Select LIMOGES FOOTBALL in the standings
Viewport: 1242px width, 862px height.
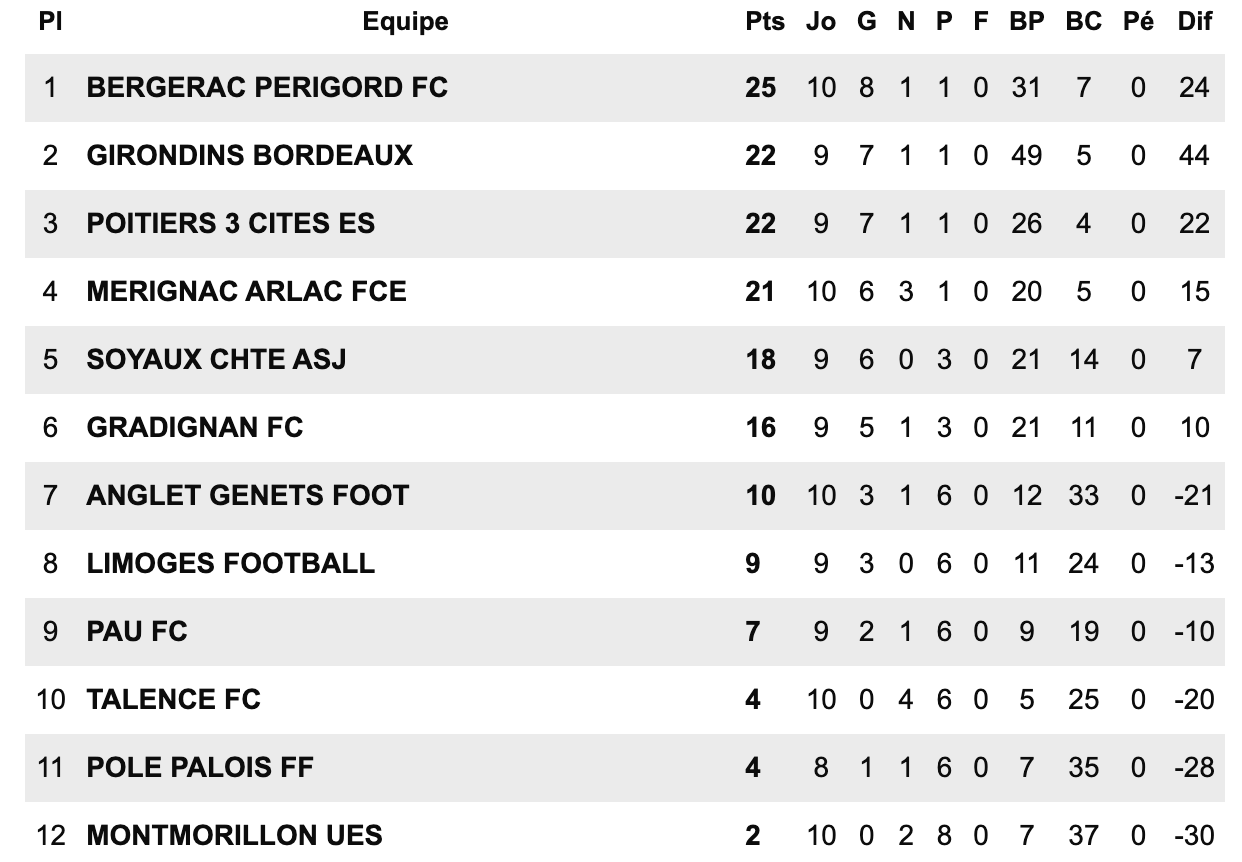231,564
